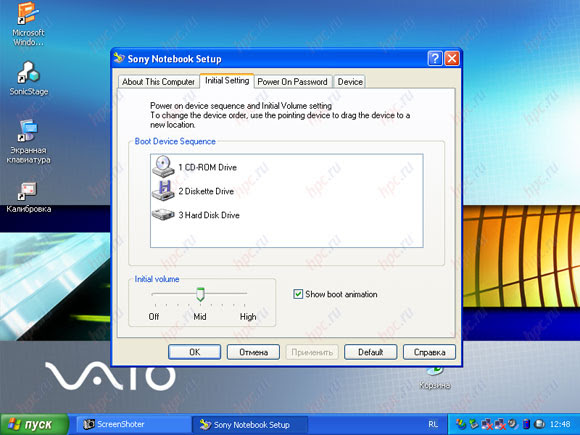Click the round speaker-like tray icon
The height and width of the screenshot is (435, 580).
pos(513,423)
